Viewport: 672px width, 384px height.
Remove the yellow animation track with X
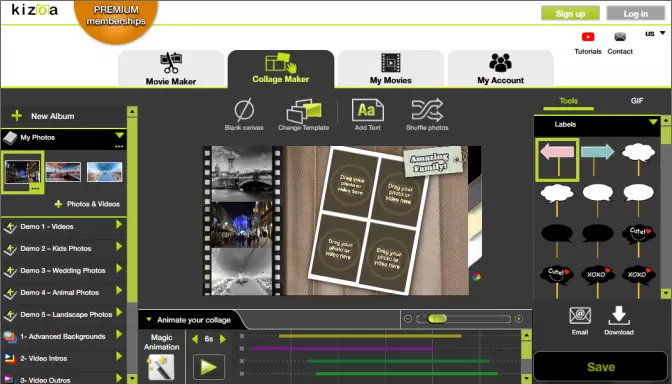(x=242, y=336)
